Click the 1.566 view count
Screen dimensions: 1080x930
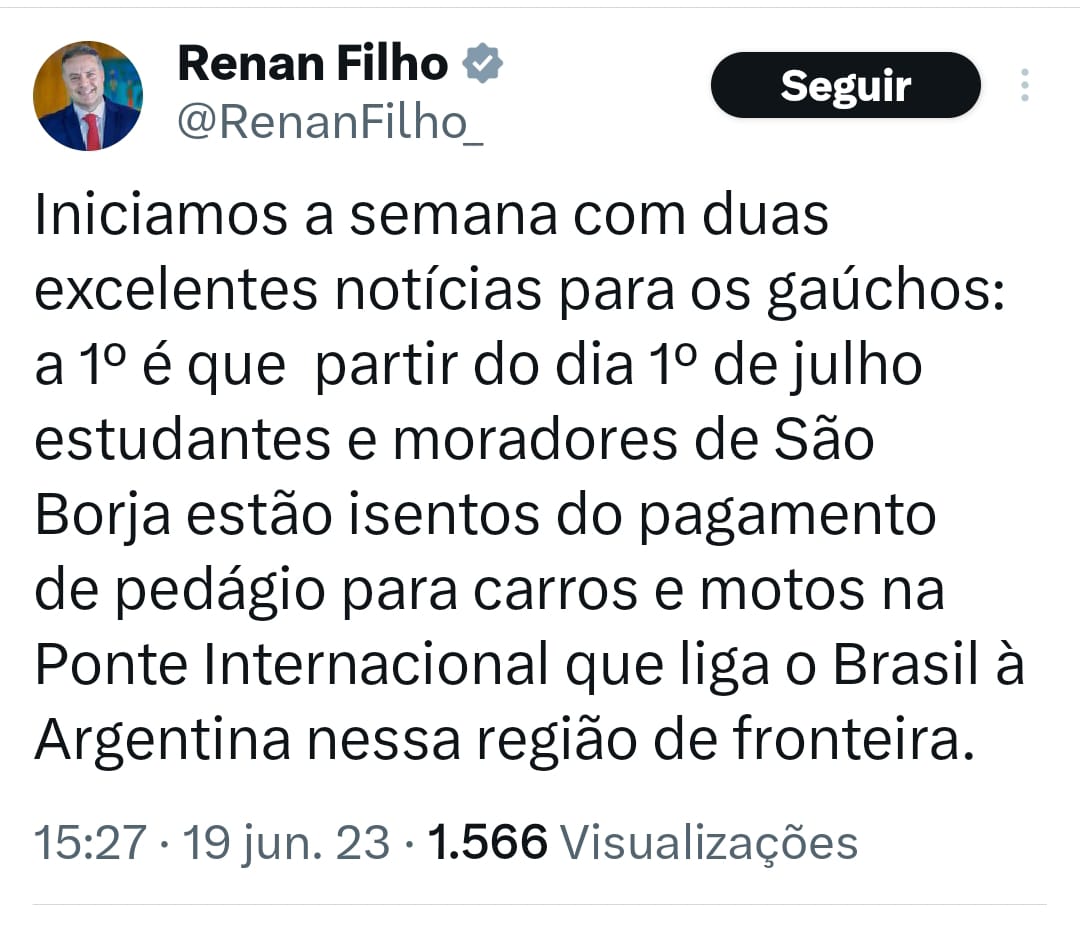coord(488,842)
